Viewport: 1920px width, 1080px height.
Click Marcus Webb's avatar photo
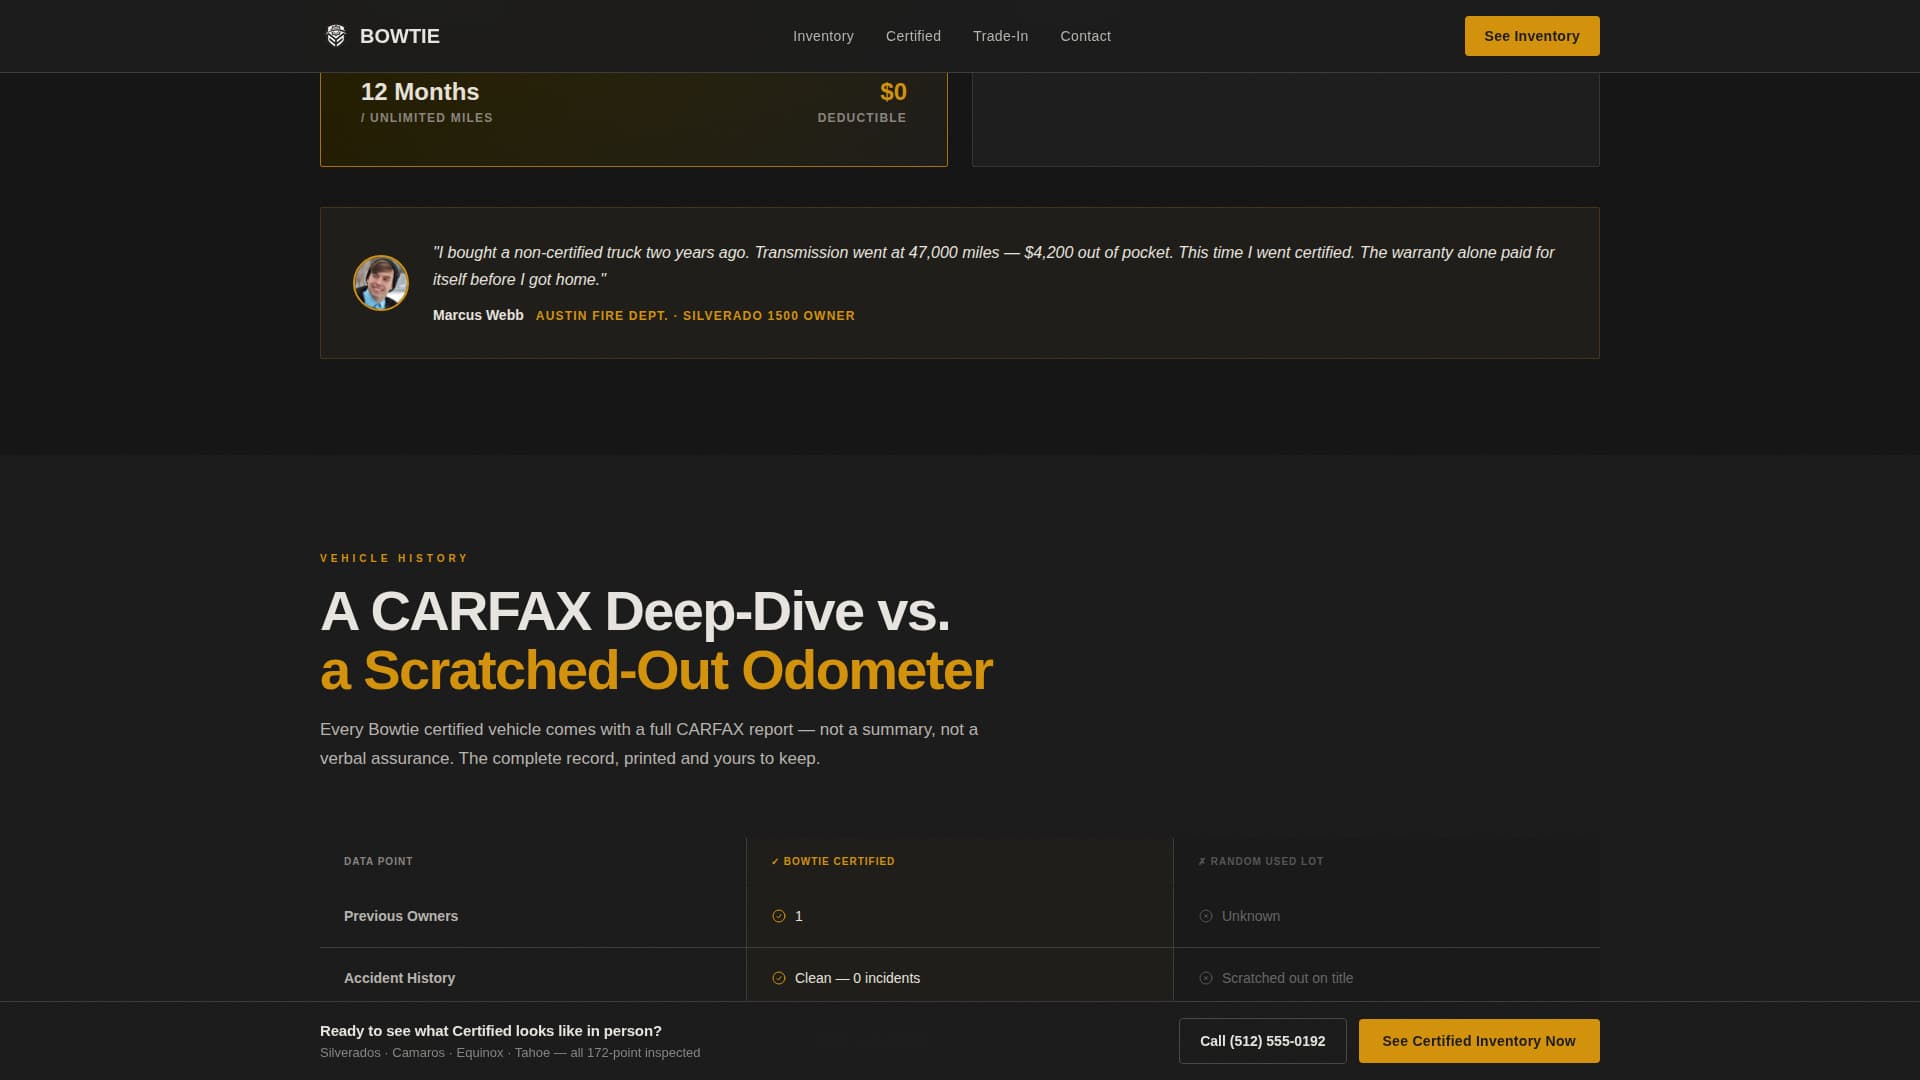coord(381,283)
